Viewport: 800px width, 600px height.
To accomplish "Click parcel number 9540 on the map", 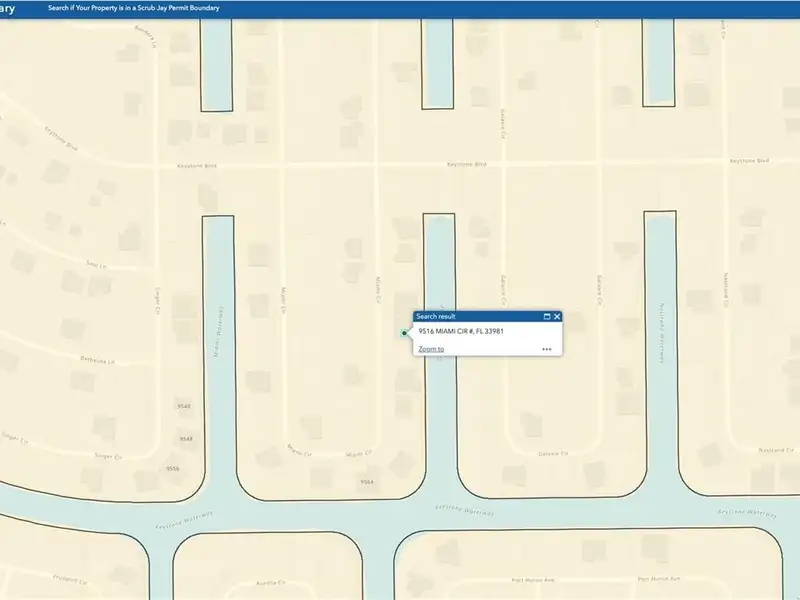I will point(184,407).
